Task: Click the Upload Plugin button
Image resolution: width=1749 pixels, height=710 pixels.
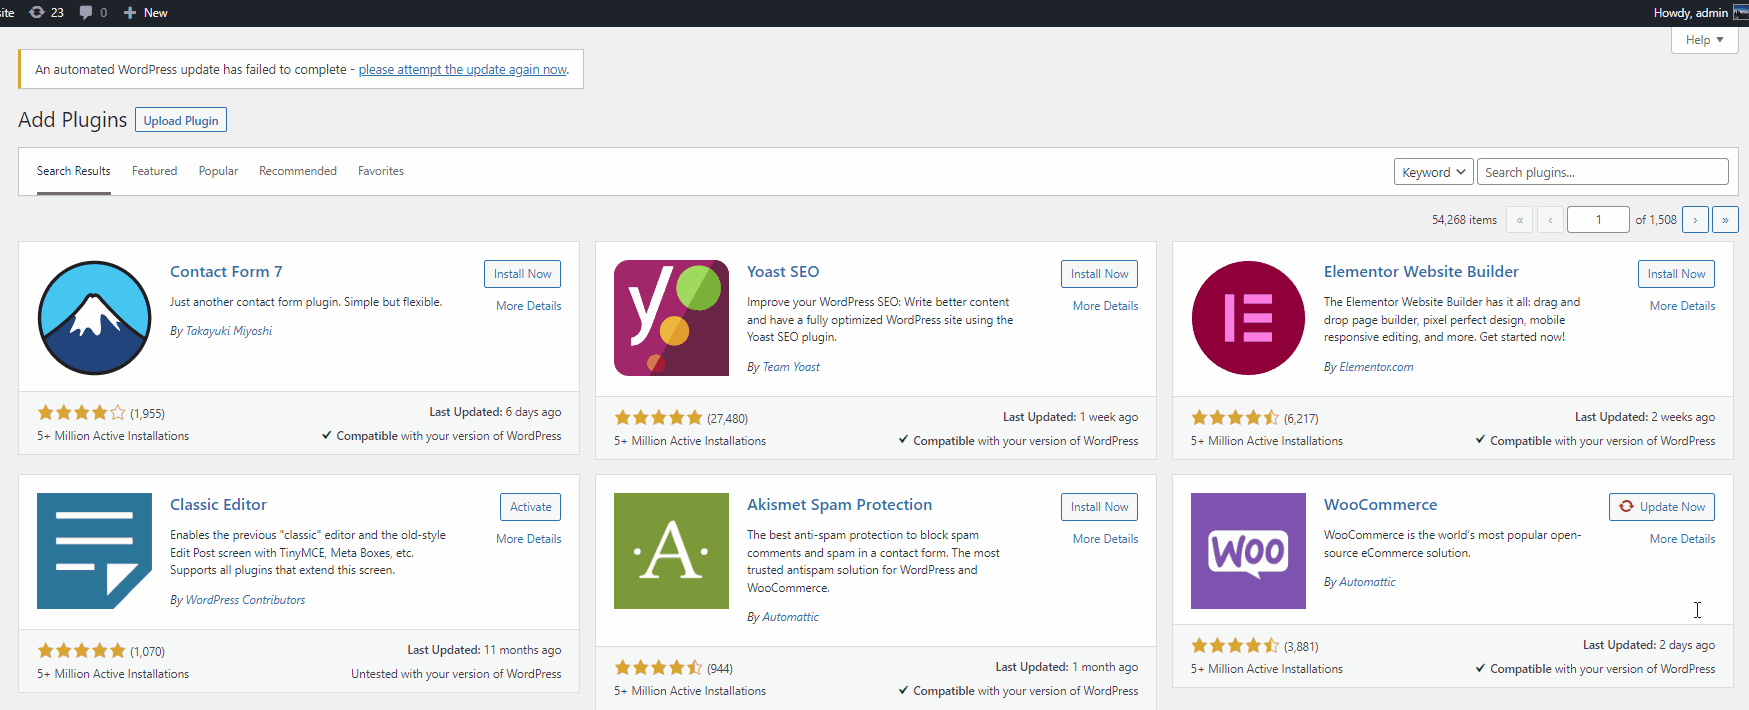Action: (181, 120)
